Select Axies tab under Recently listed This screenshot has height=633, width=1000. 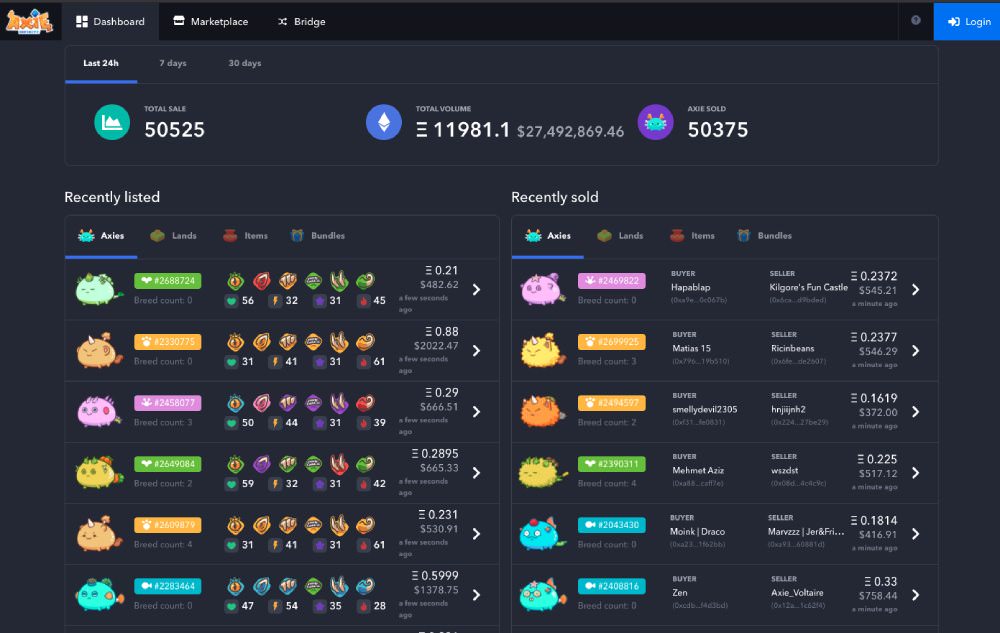[101, 236]
